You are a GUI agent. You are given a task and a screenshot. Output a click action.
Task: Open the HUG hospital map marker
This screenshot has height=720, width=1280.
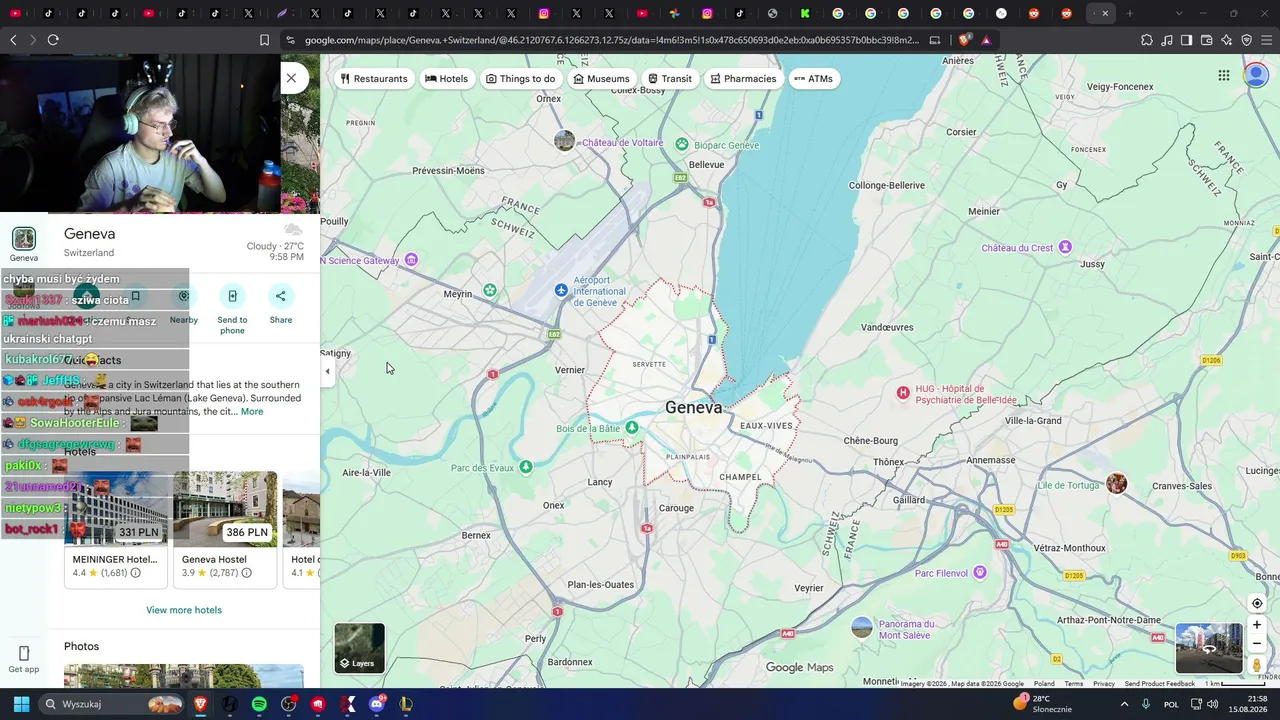[903, 393]
